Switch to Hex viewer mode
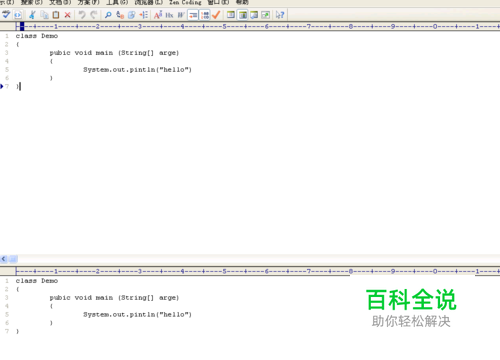This screenshot has height=360, width=500. [x=169, y=15]
